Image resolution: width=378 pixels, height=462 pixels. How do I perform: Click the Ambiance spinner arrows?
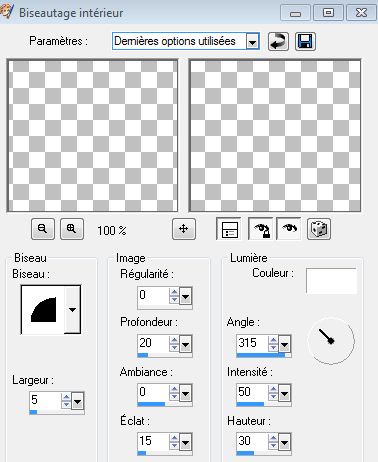174,393
